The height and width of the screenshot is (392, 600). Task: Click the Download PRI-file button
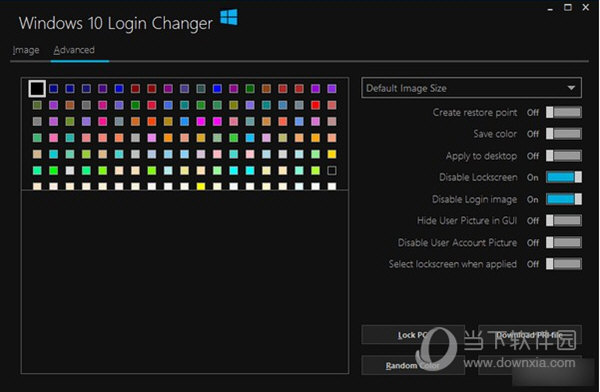530,335
